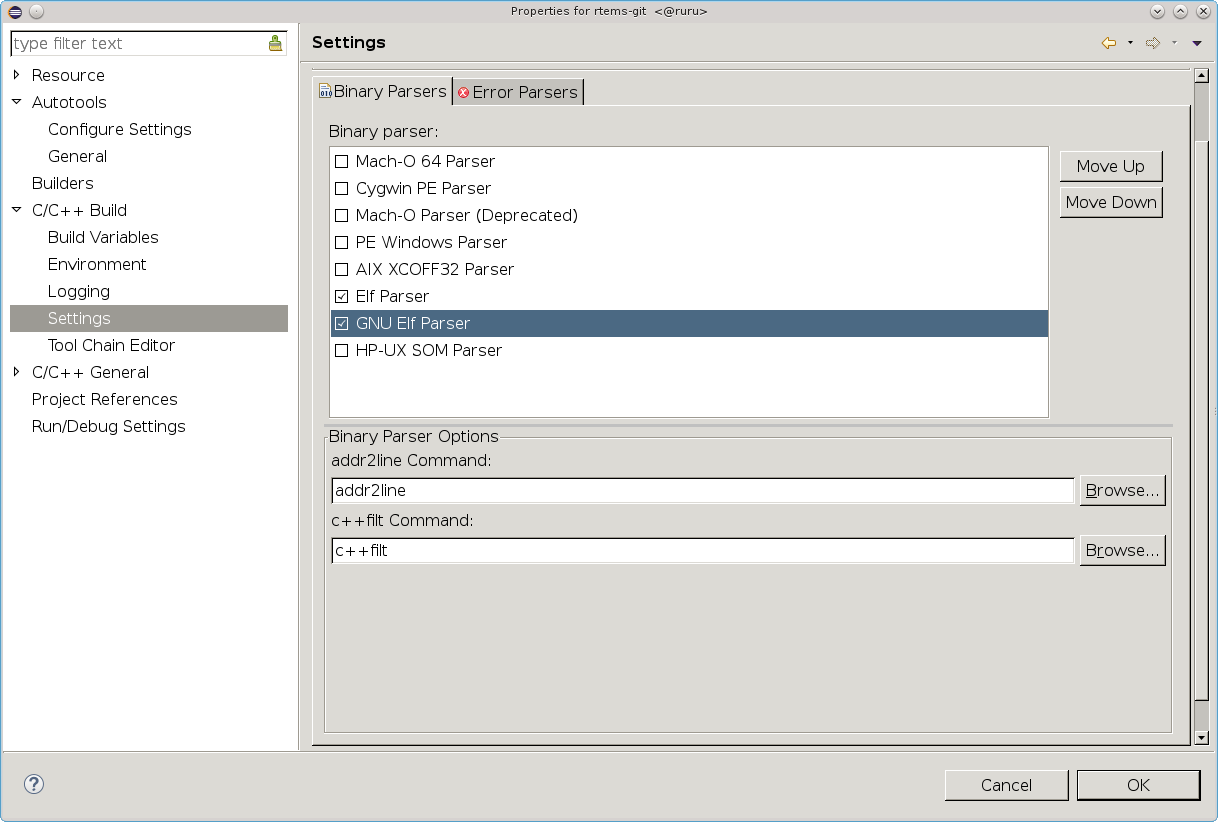This screenshot has width=1218, height=822.
Task: Enable the Mach-O 64 Parser checkbox
Action: pos(342,161)
